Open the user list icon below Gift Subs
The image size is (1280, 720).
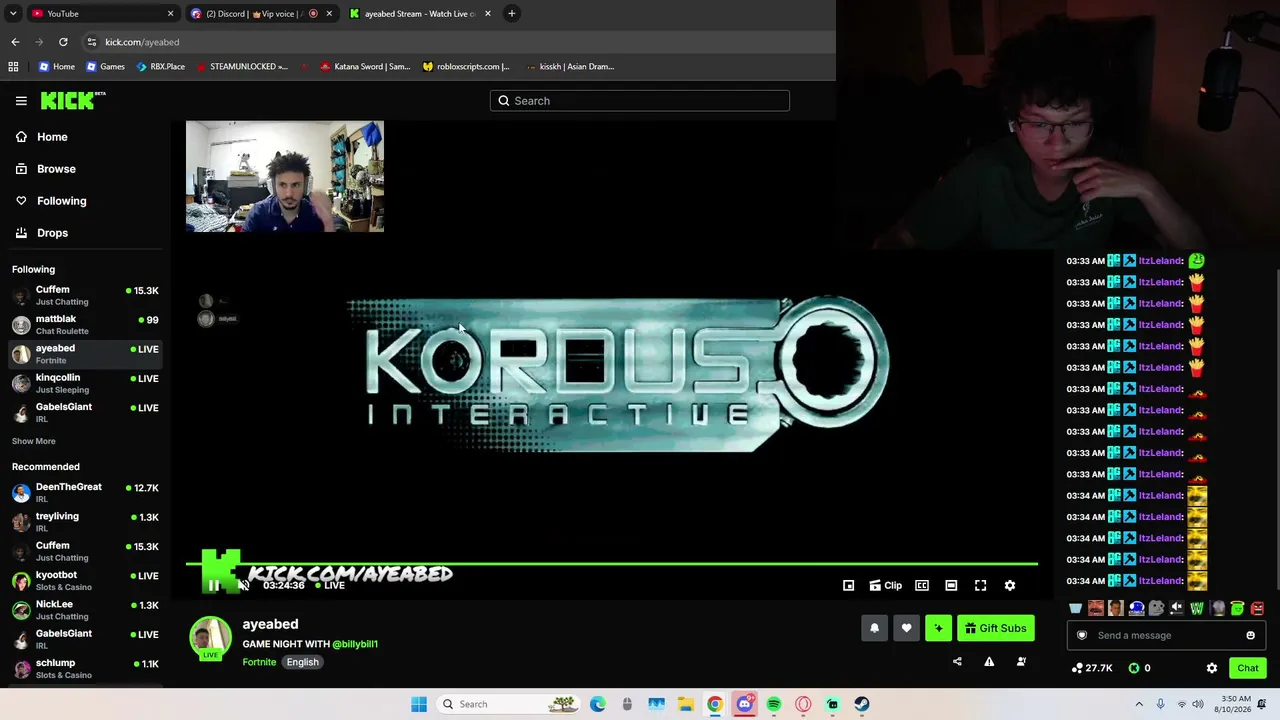pyautogui.click(x=1021, y=662)
